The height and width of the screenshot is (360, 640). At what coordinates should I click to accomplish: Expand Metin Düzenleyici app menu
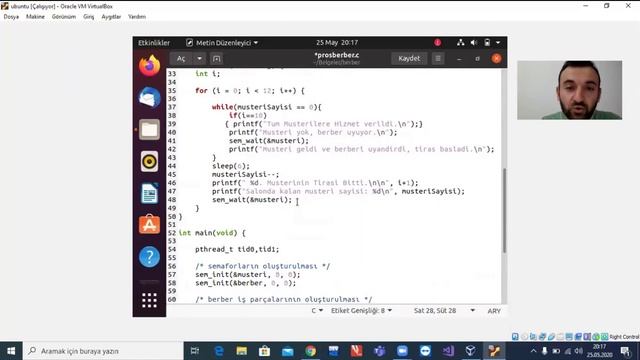(x=222, y=42)
